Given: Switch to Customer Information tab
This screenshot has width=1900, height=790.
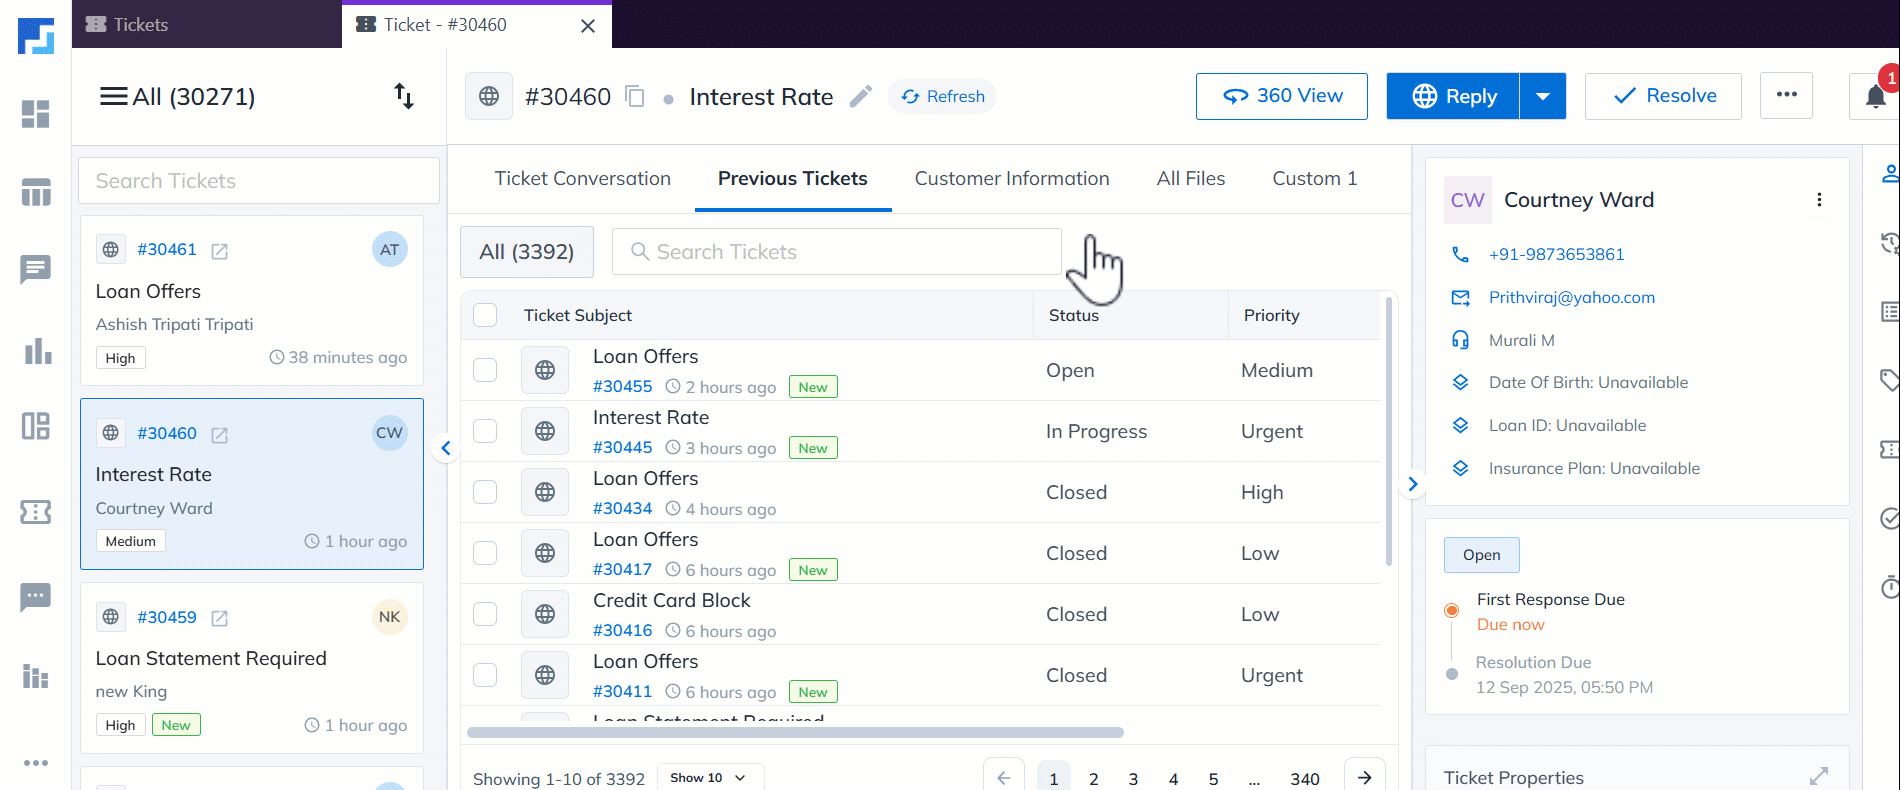Looking at the screenshot, I should point(1012,178).
